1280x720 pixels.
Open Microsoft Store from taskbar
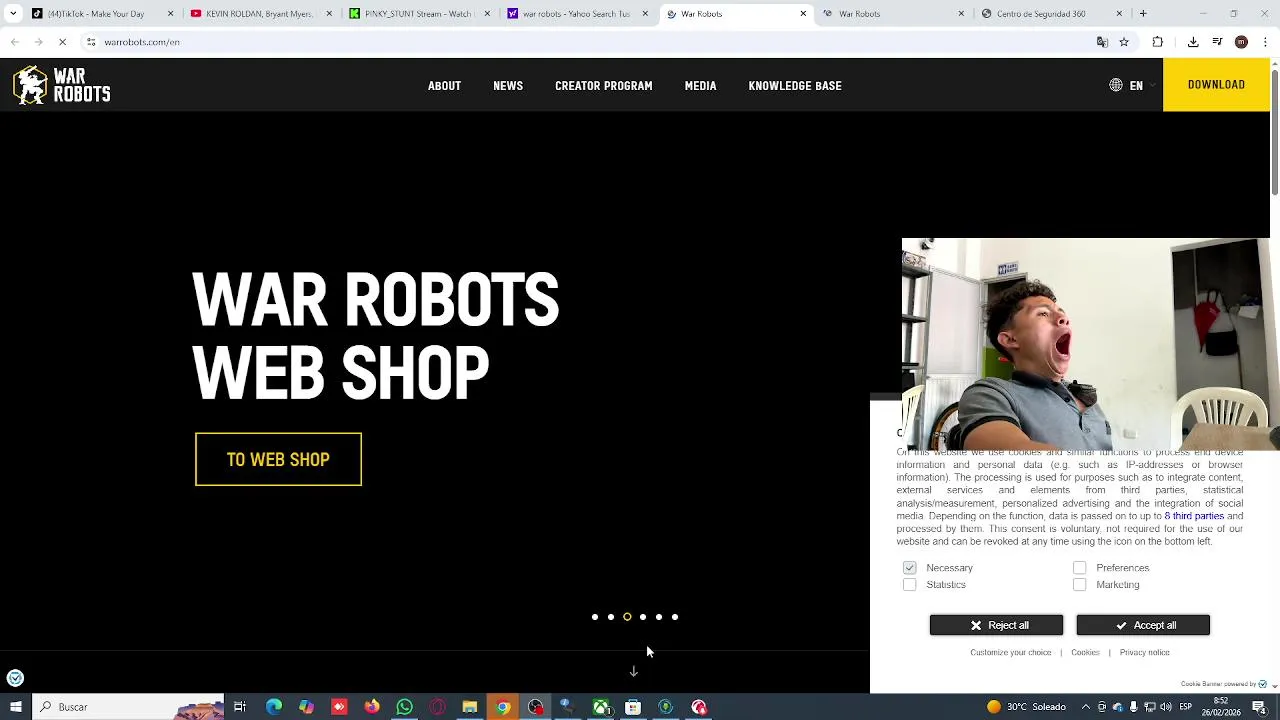633,707
